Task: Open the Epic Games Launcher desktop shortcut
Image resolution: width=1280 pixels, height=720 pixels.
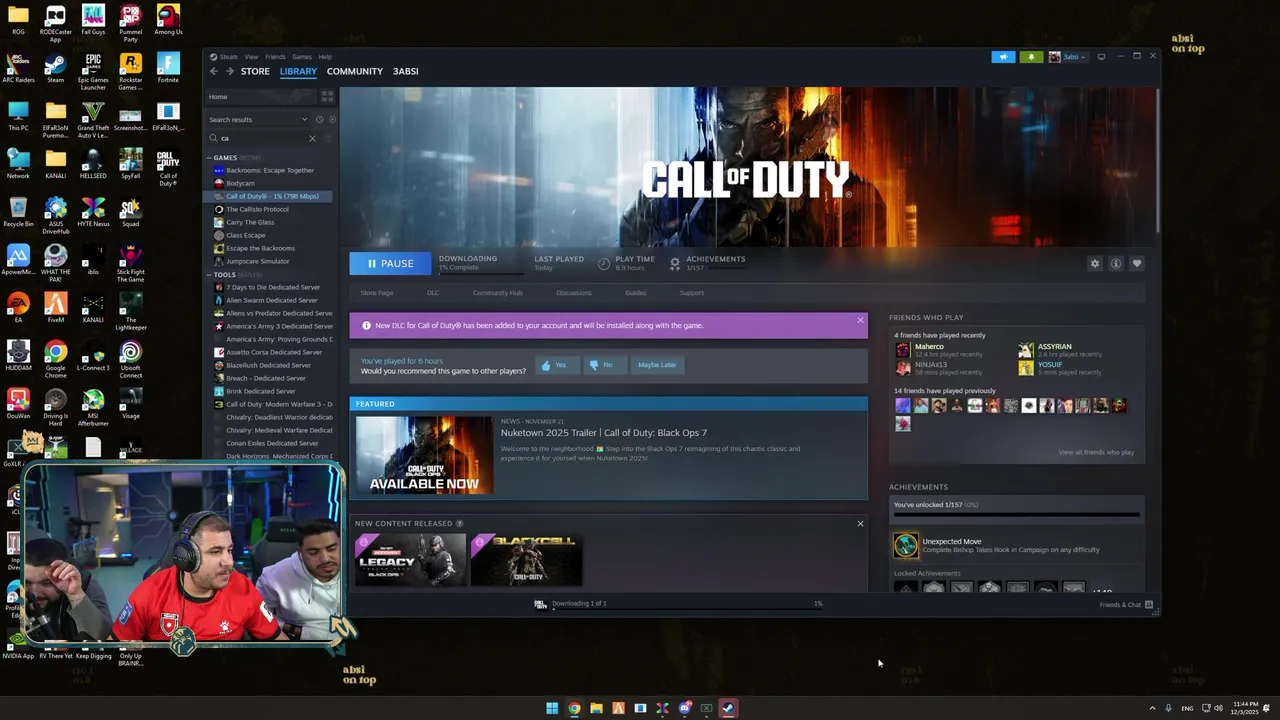Action: click(x=93, y=68)
